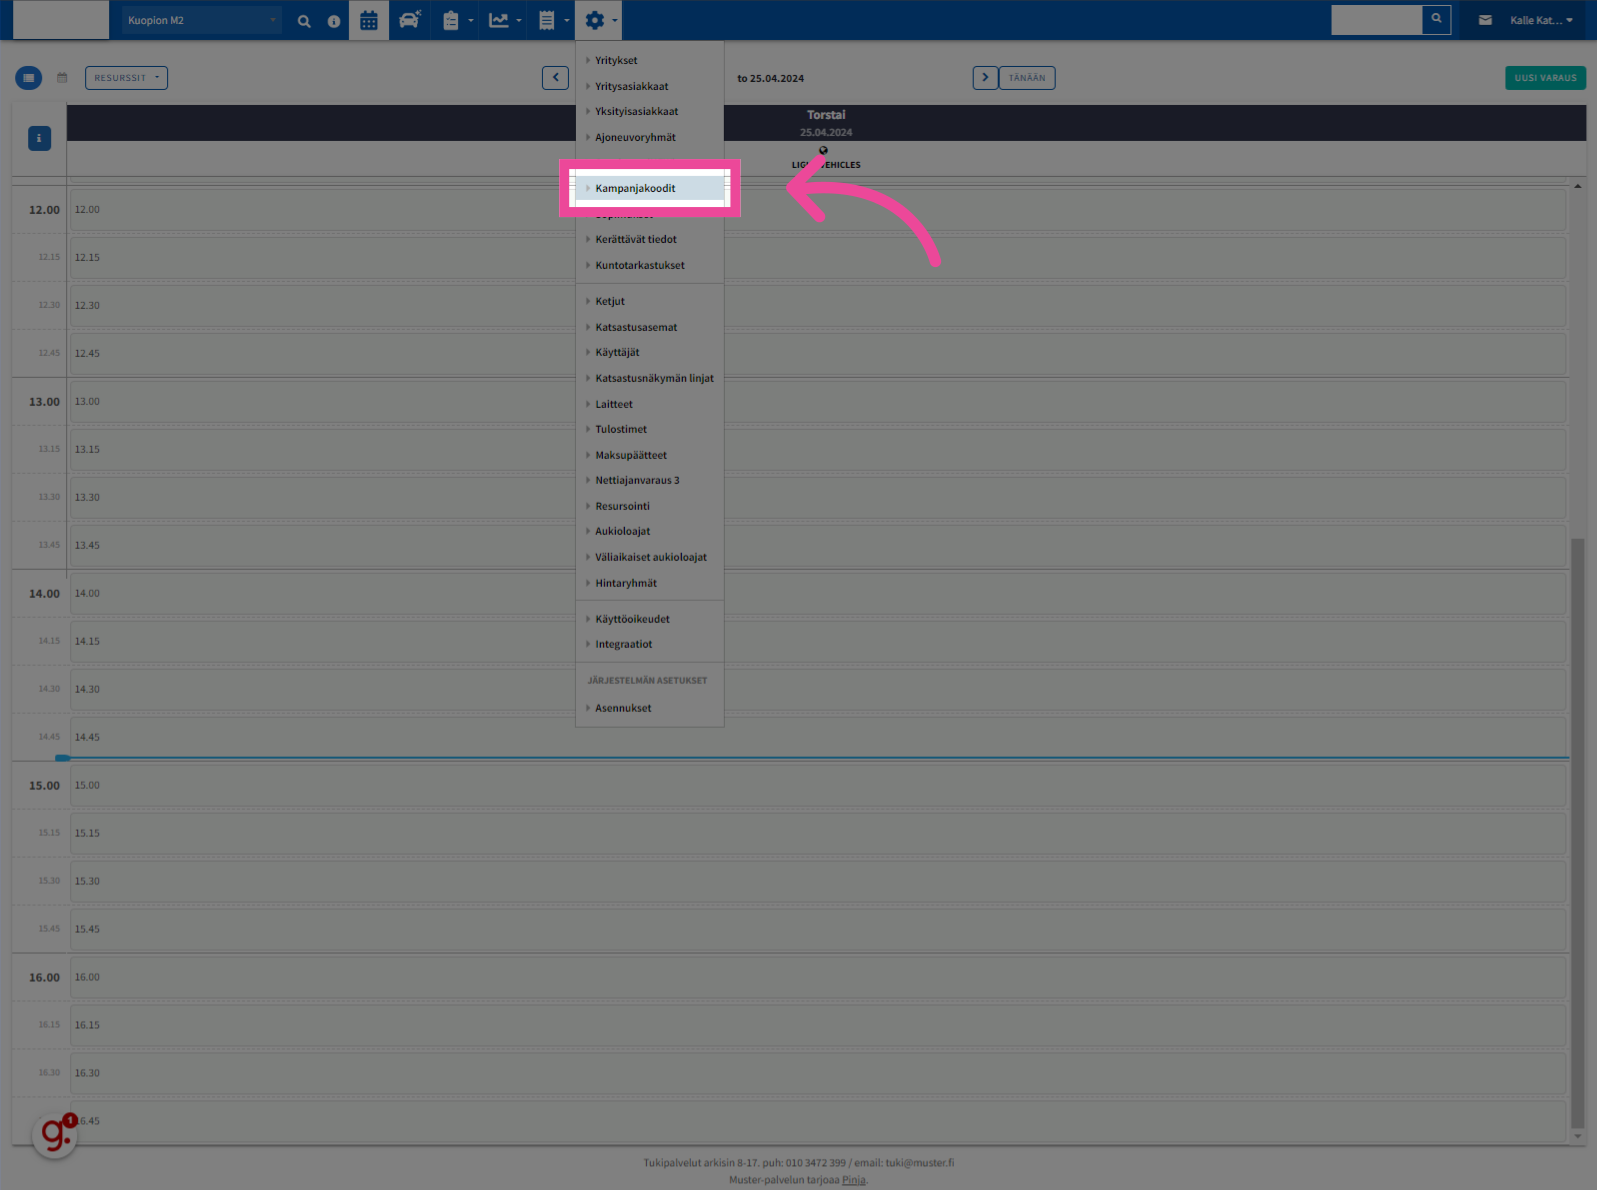
Task: Open the RESURSSIT dropdown button
Action: pos(126,78)
